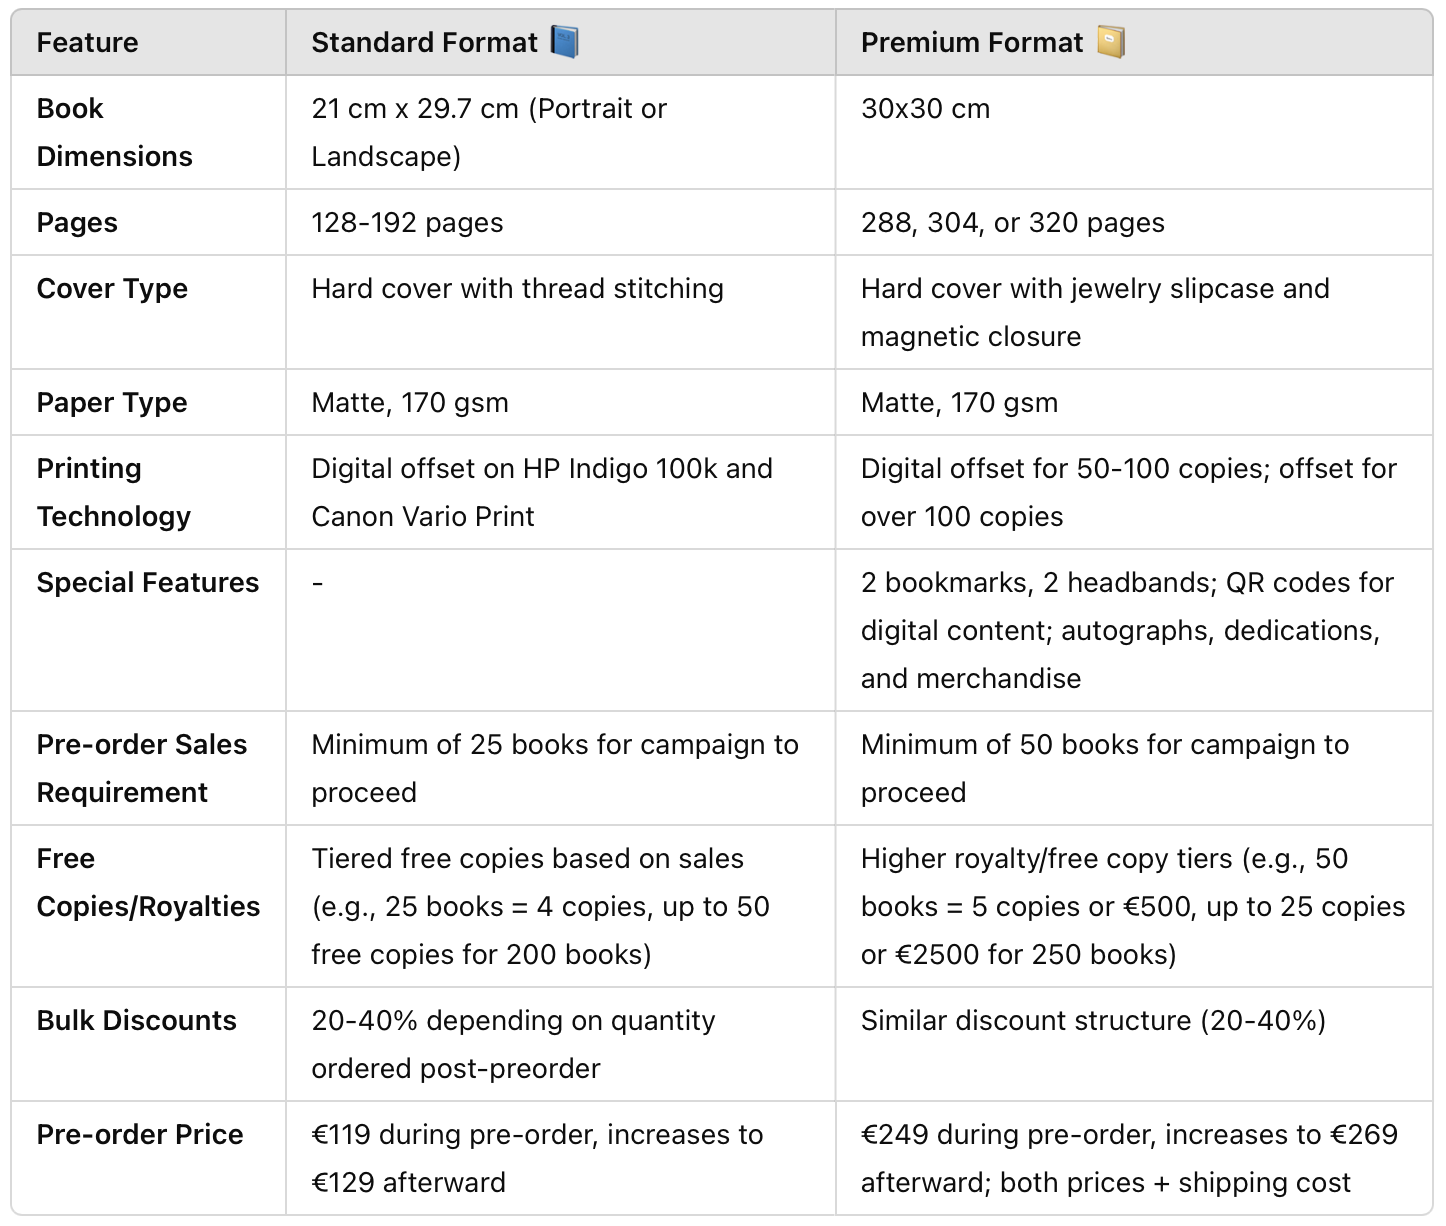Click the yellow notebook icon beside Premium Format
The height and width of the screenshot is (1226, 1446).
[x=1111, y=43]
